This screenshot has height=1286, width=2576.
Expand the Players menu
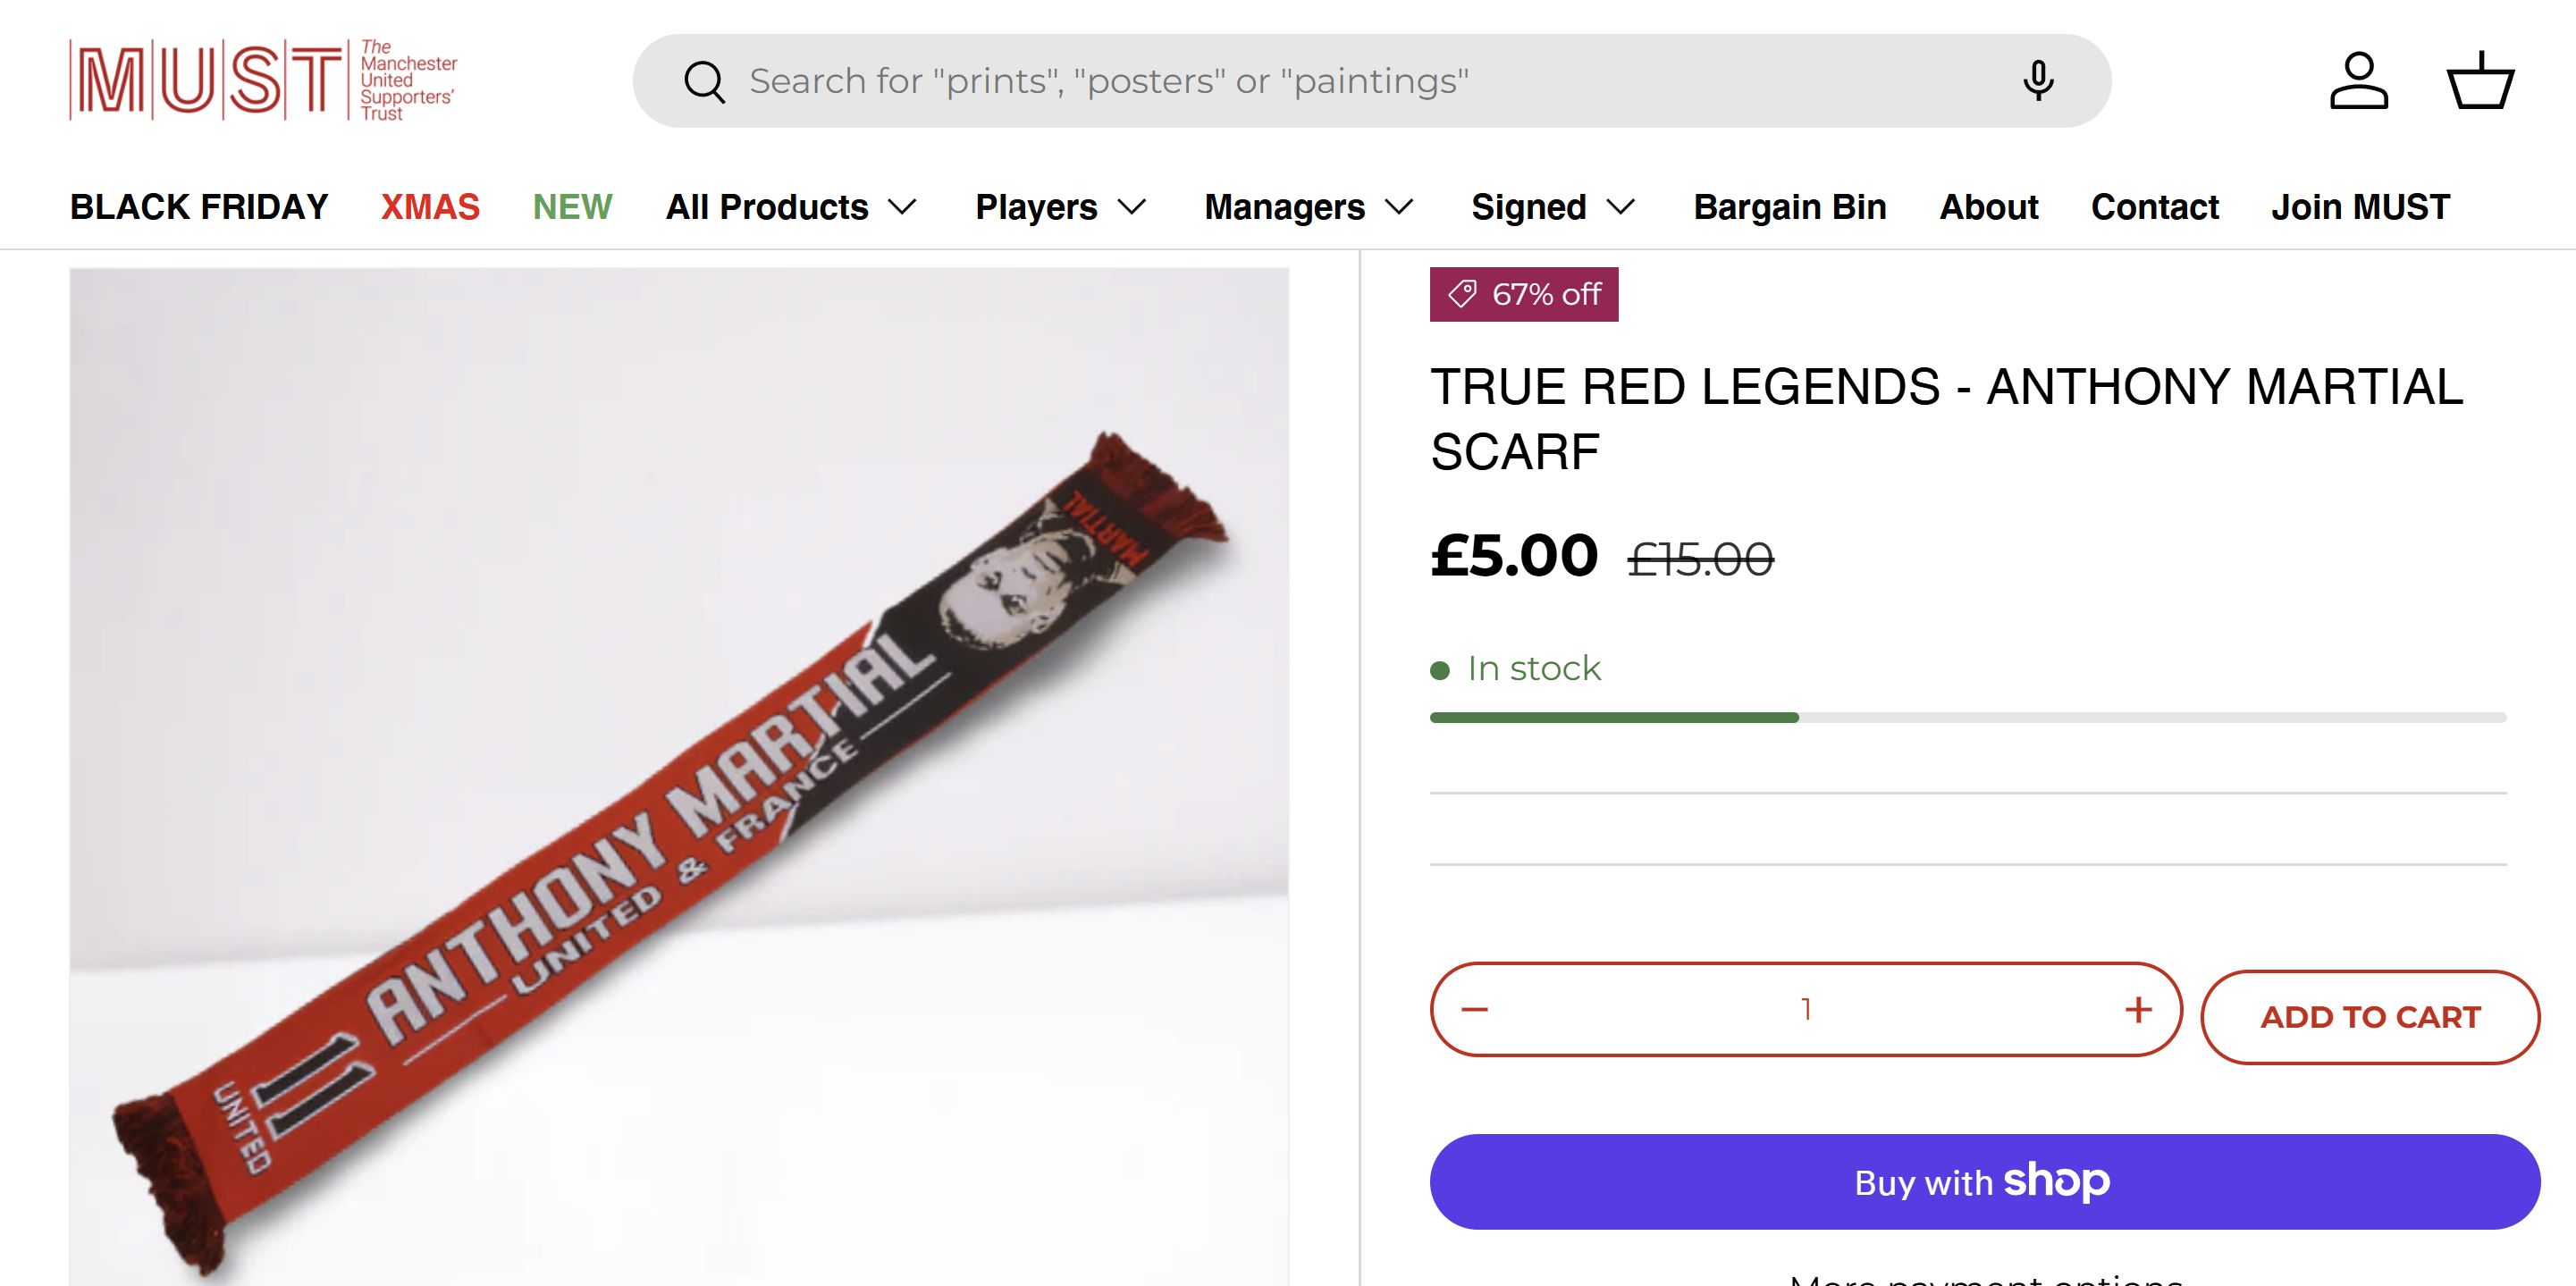tap(1060, 207)
